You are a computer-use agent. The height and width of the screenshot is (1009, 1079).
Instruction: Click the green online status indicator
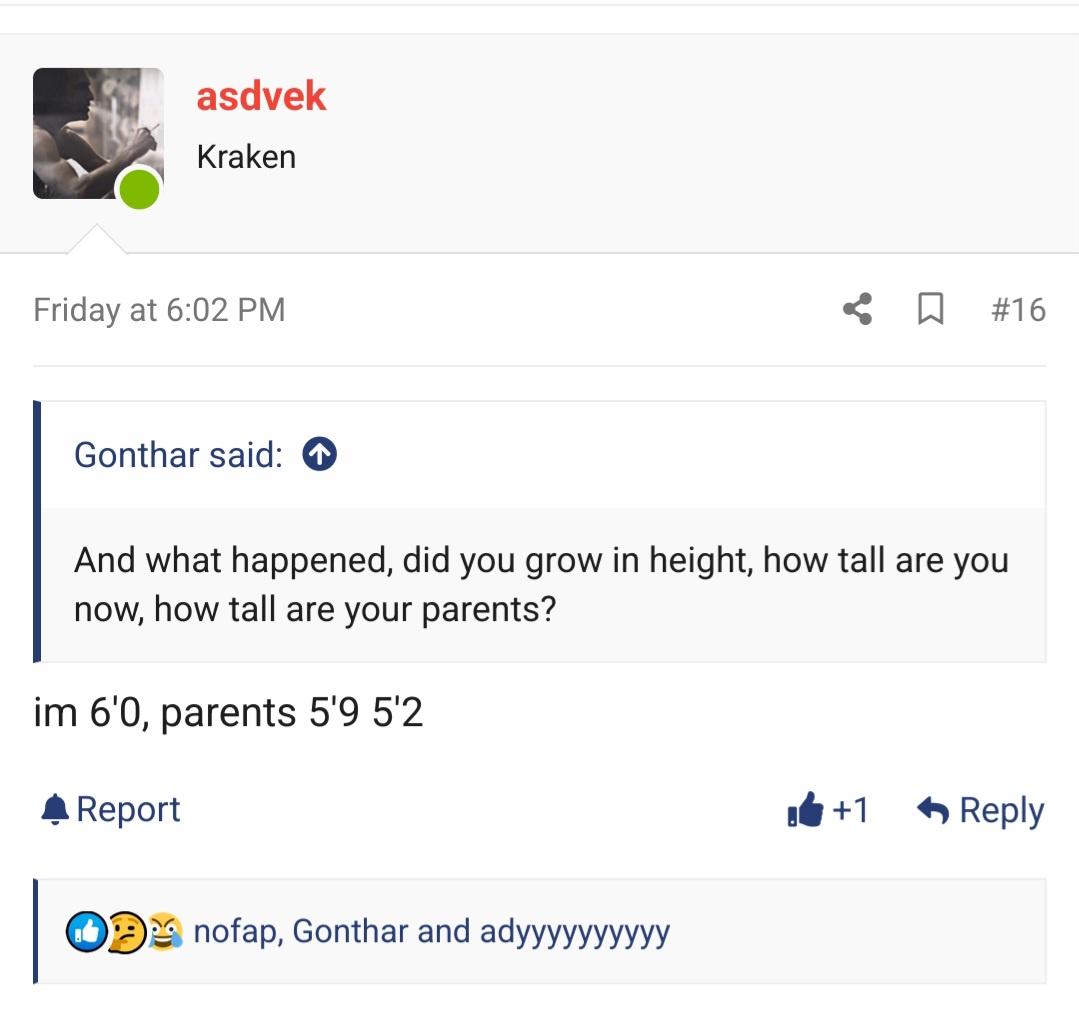point(140,189)
